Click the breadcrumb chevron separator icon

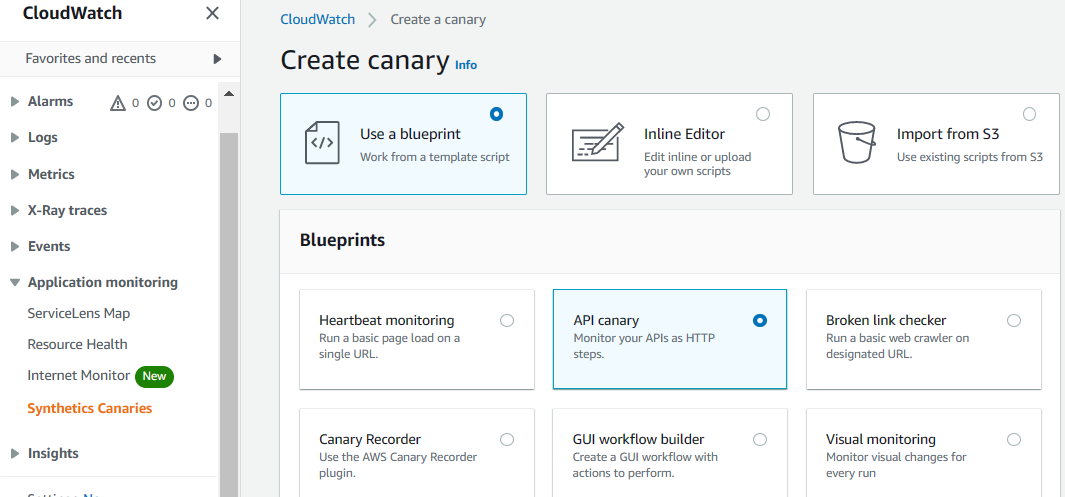[373, 20]
